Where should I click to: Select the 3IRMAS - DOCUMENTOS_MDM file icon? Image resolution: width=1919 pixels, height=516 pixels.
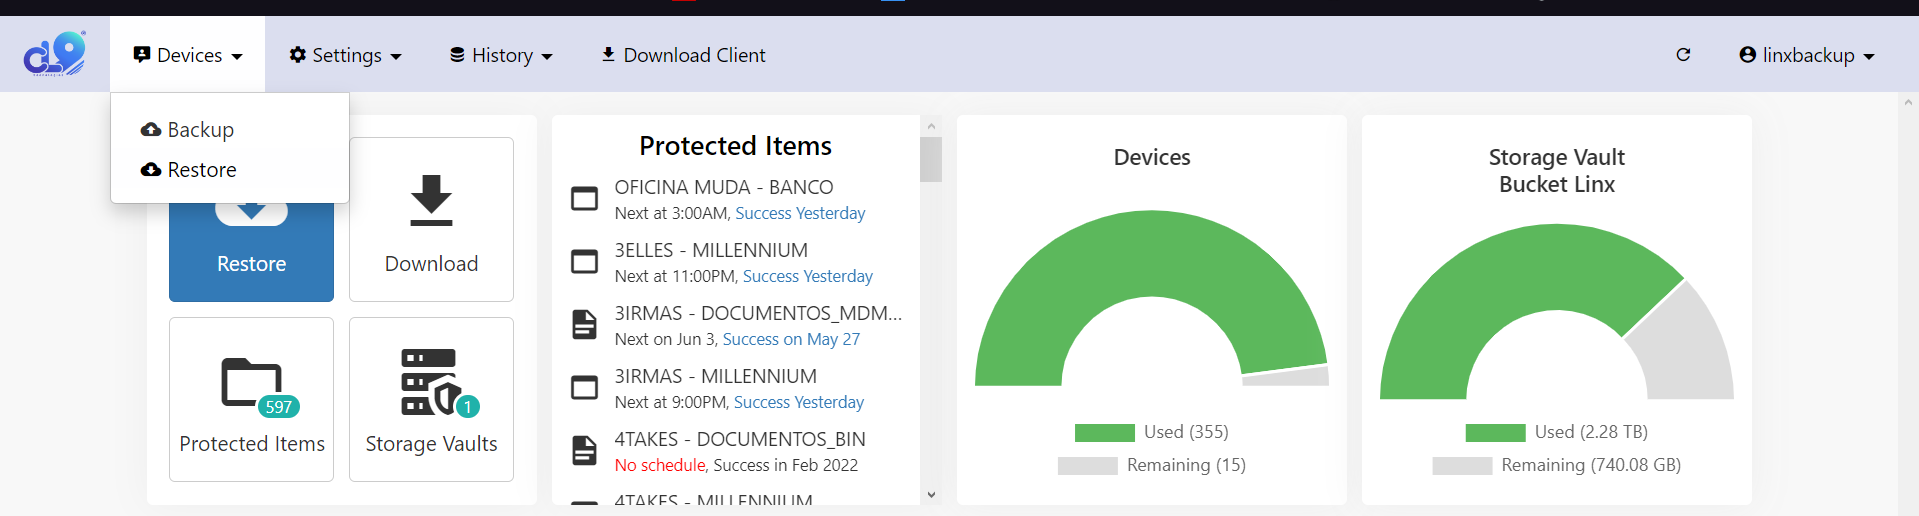(584, 325)
